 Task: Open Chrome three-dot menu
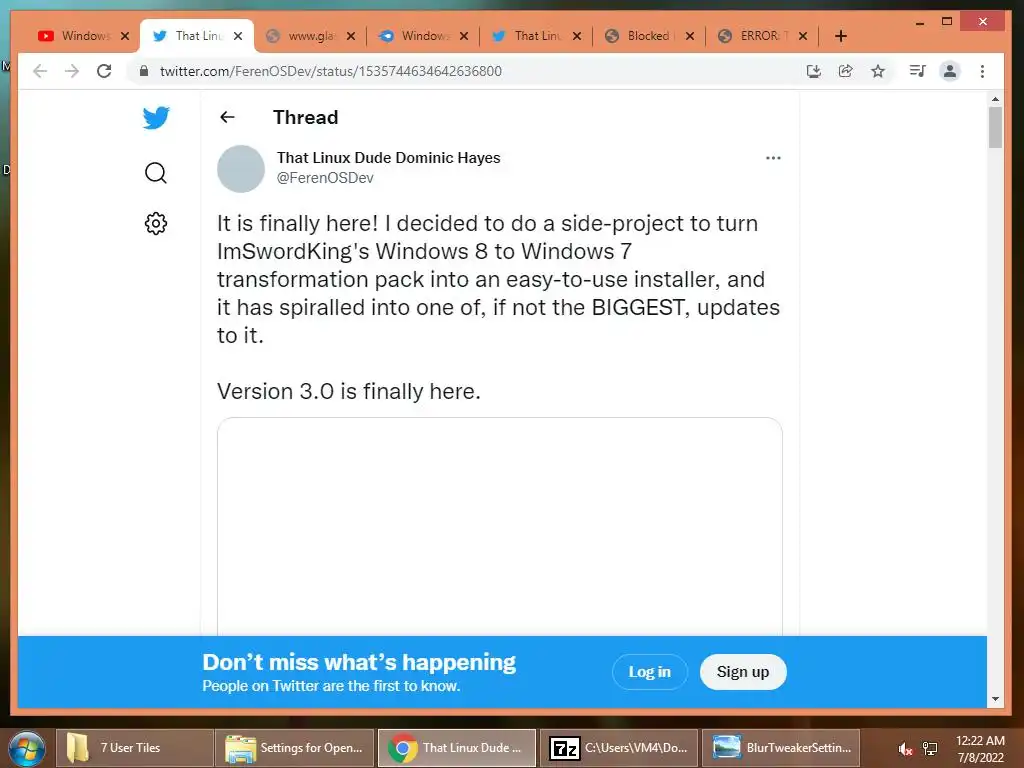[x=982, y=71]
